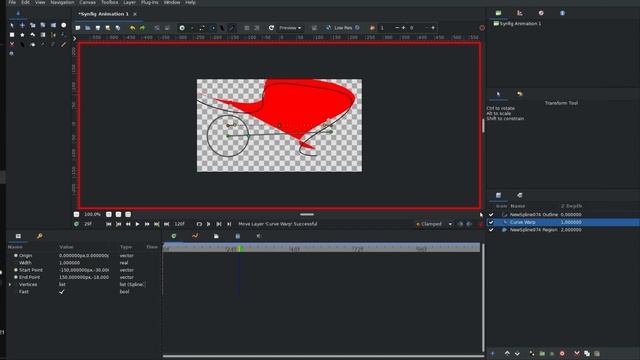Screen dimensions: 640x360
Task: Expand the Vertices parameter list
Action: [x=11, y=284]
